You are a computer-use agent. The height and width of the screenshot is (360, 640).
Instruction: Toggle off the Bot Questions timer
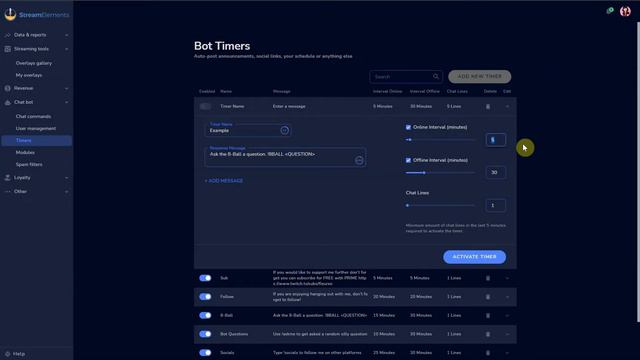point(205,334)
